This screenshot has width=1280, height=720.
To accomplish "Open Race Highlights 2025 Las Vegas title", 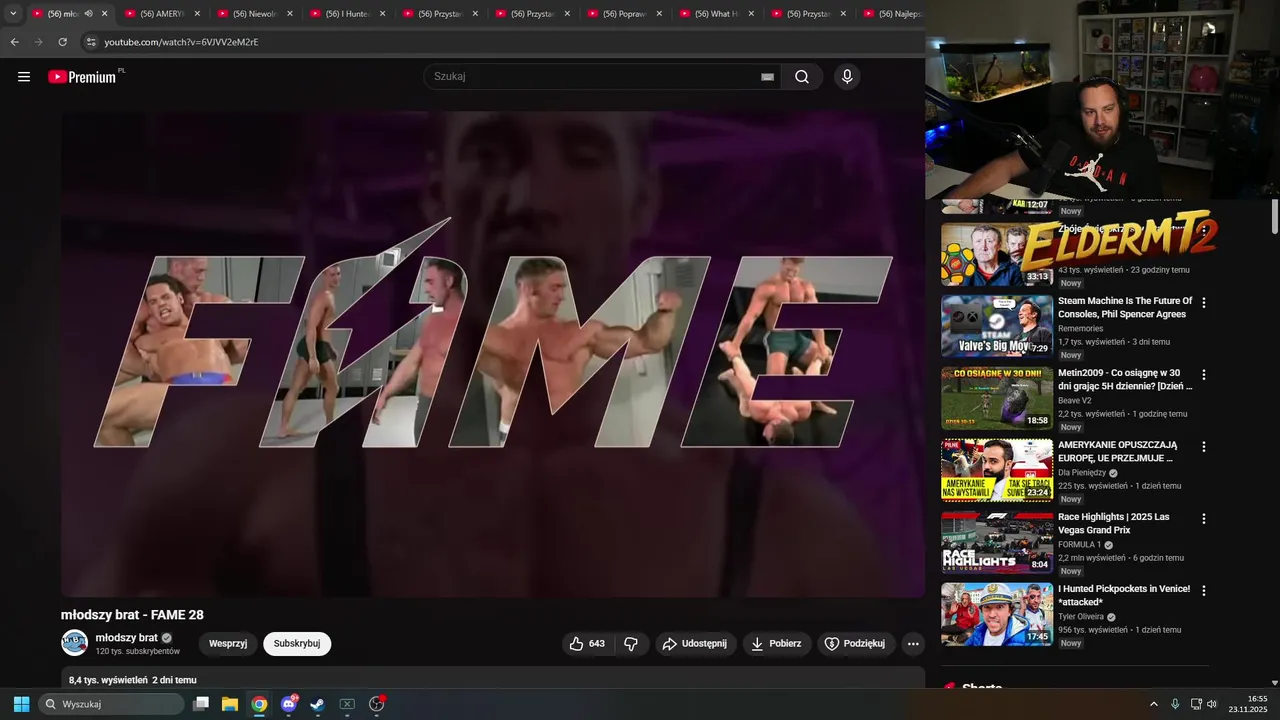I will pos(1114,523).
